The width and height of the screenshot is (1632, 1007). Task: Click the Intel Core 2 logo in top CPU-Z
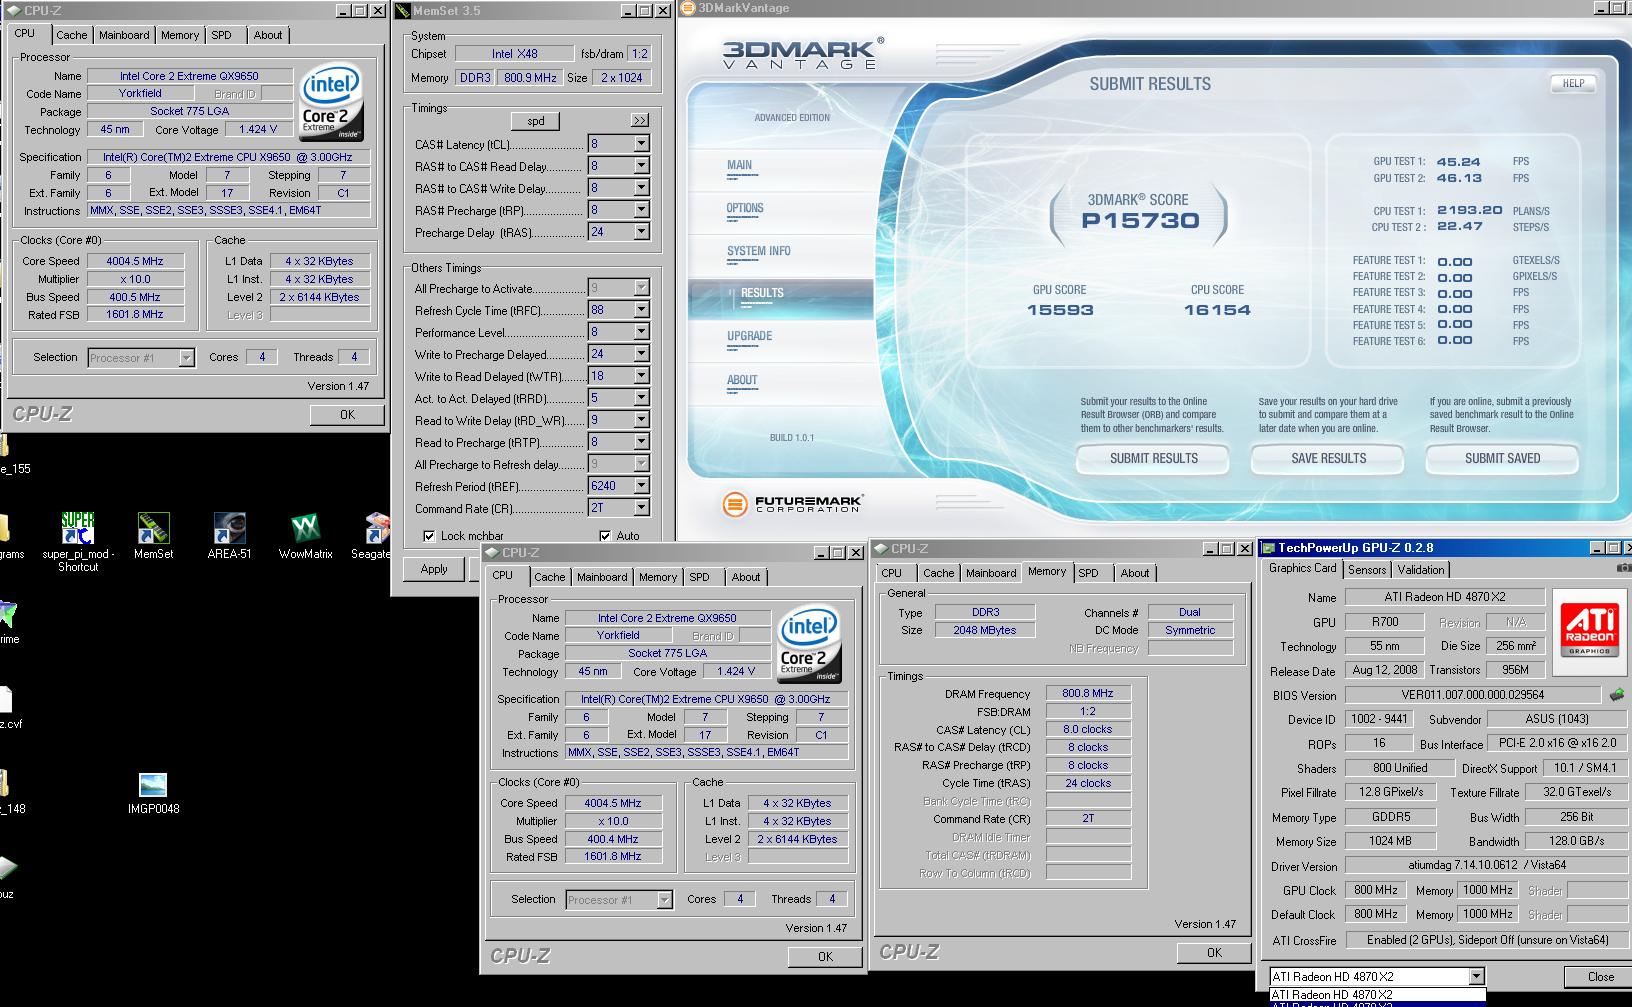point(331,102)
